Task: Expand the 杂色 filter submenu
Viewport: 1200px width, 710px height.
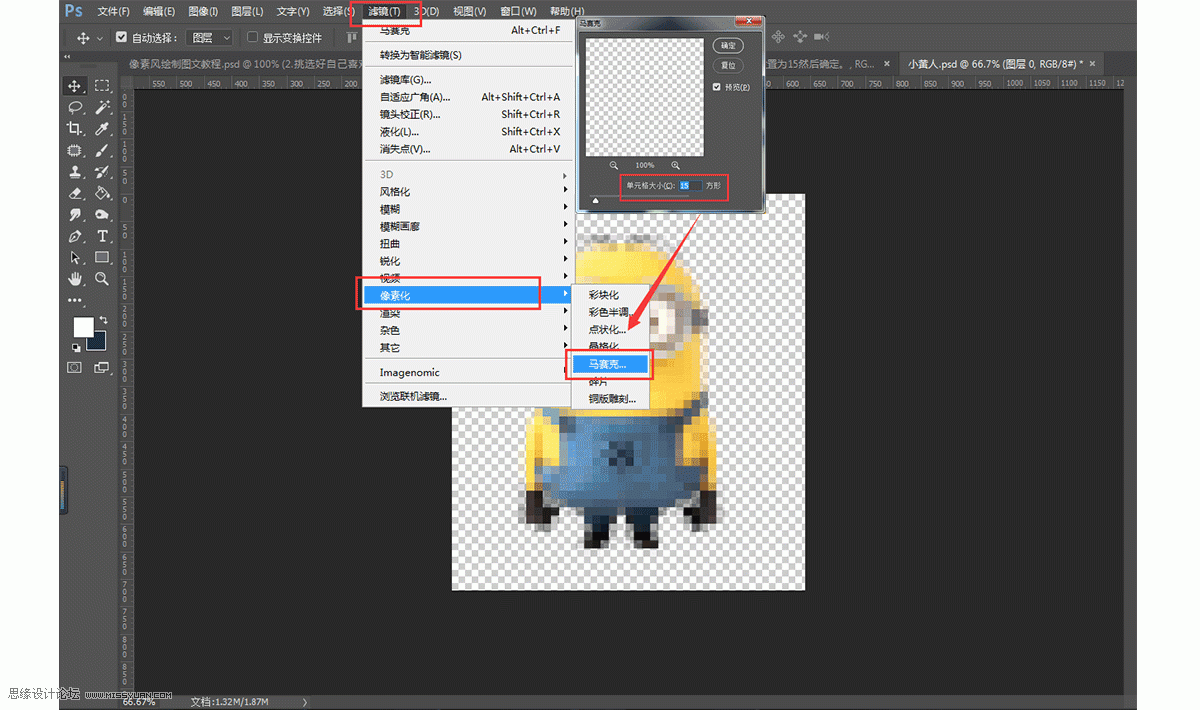Action: point(468,330)
